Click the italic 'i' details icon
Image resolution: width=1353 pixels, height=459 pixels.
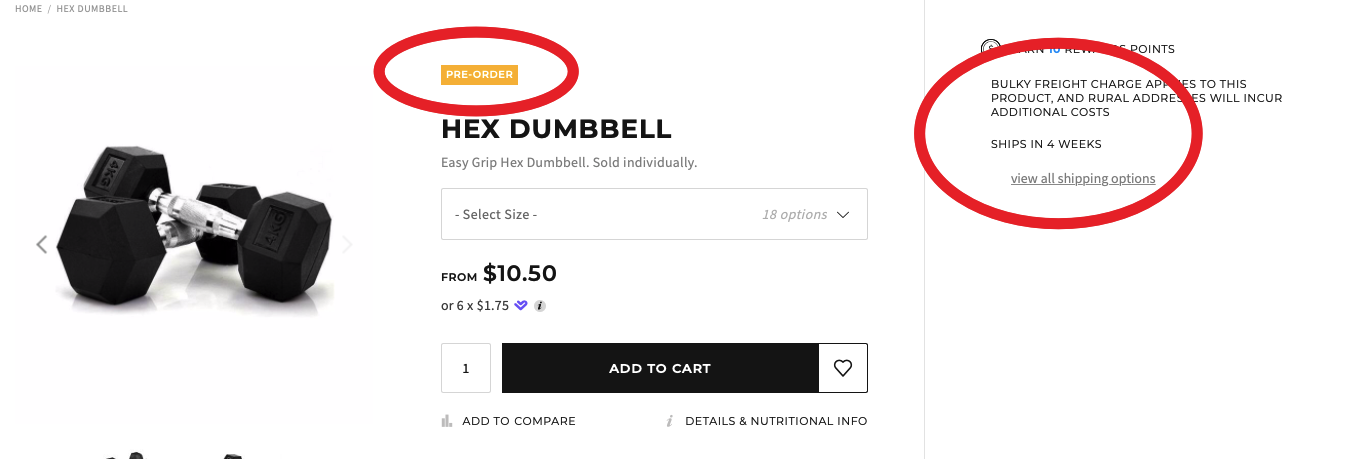pos(670,421)
